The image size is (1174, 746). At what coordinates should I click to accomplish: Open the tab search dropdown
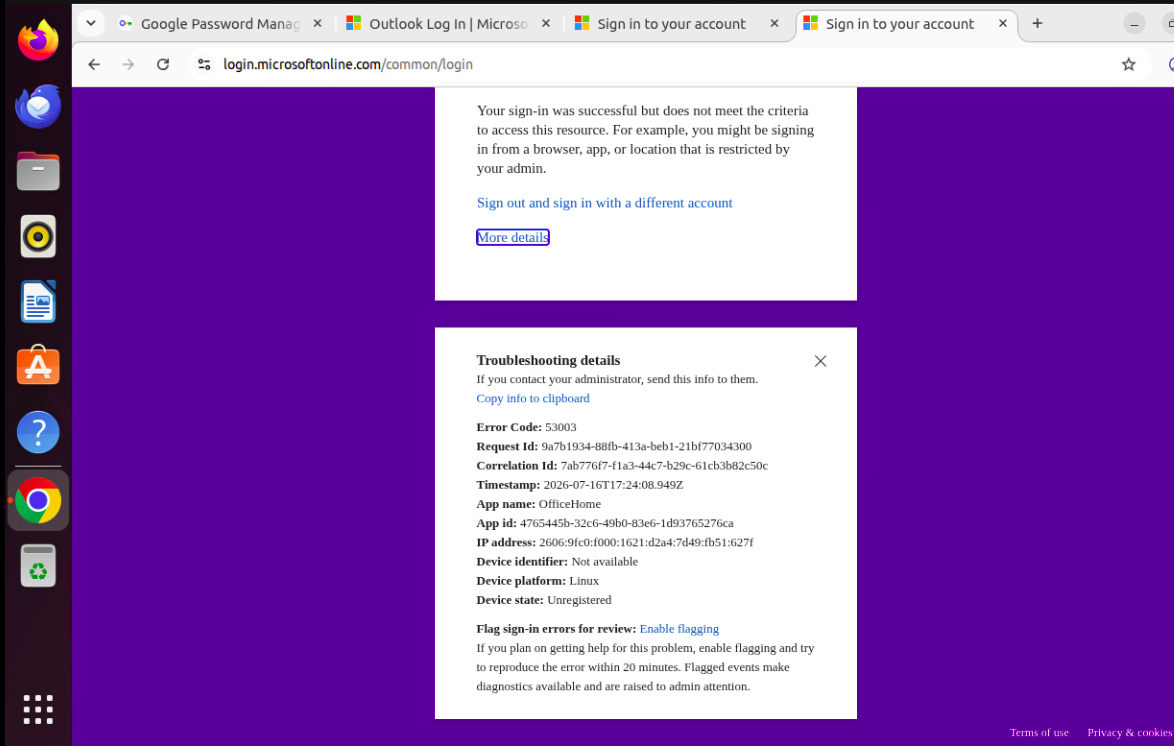point(91,23)
